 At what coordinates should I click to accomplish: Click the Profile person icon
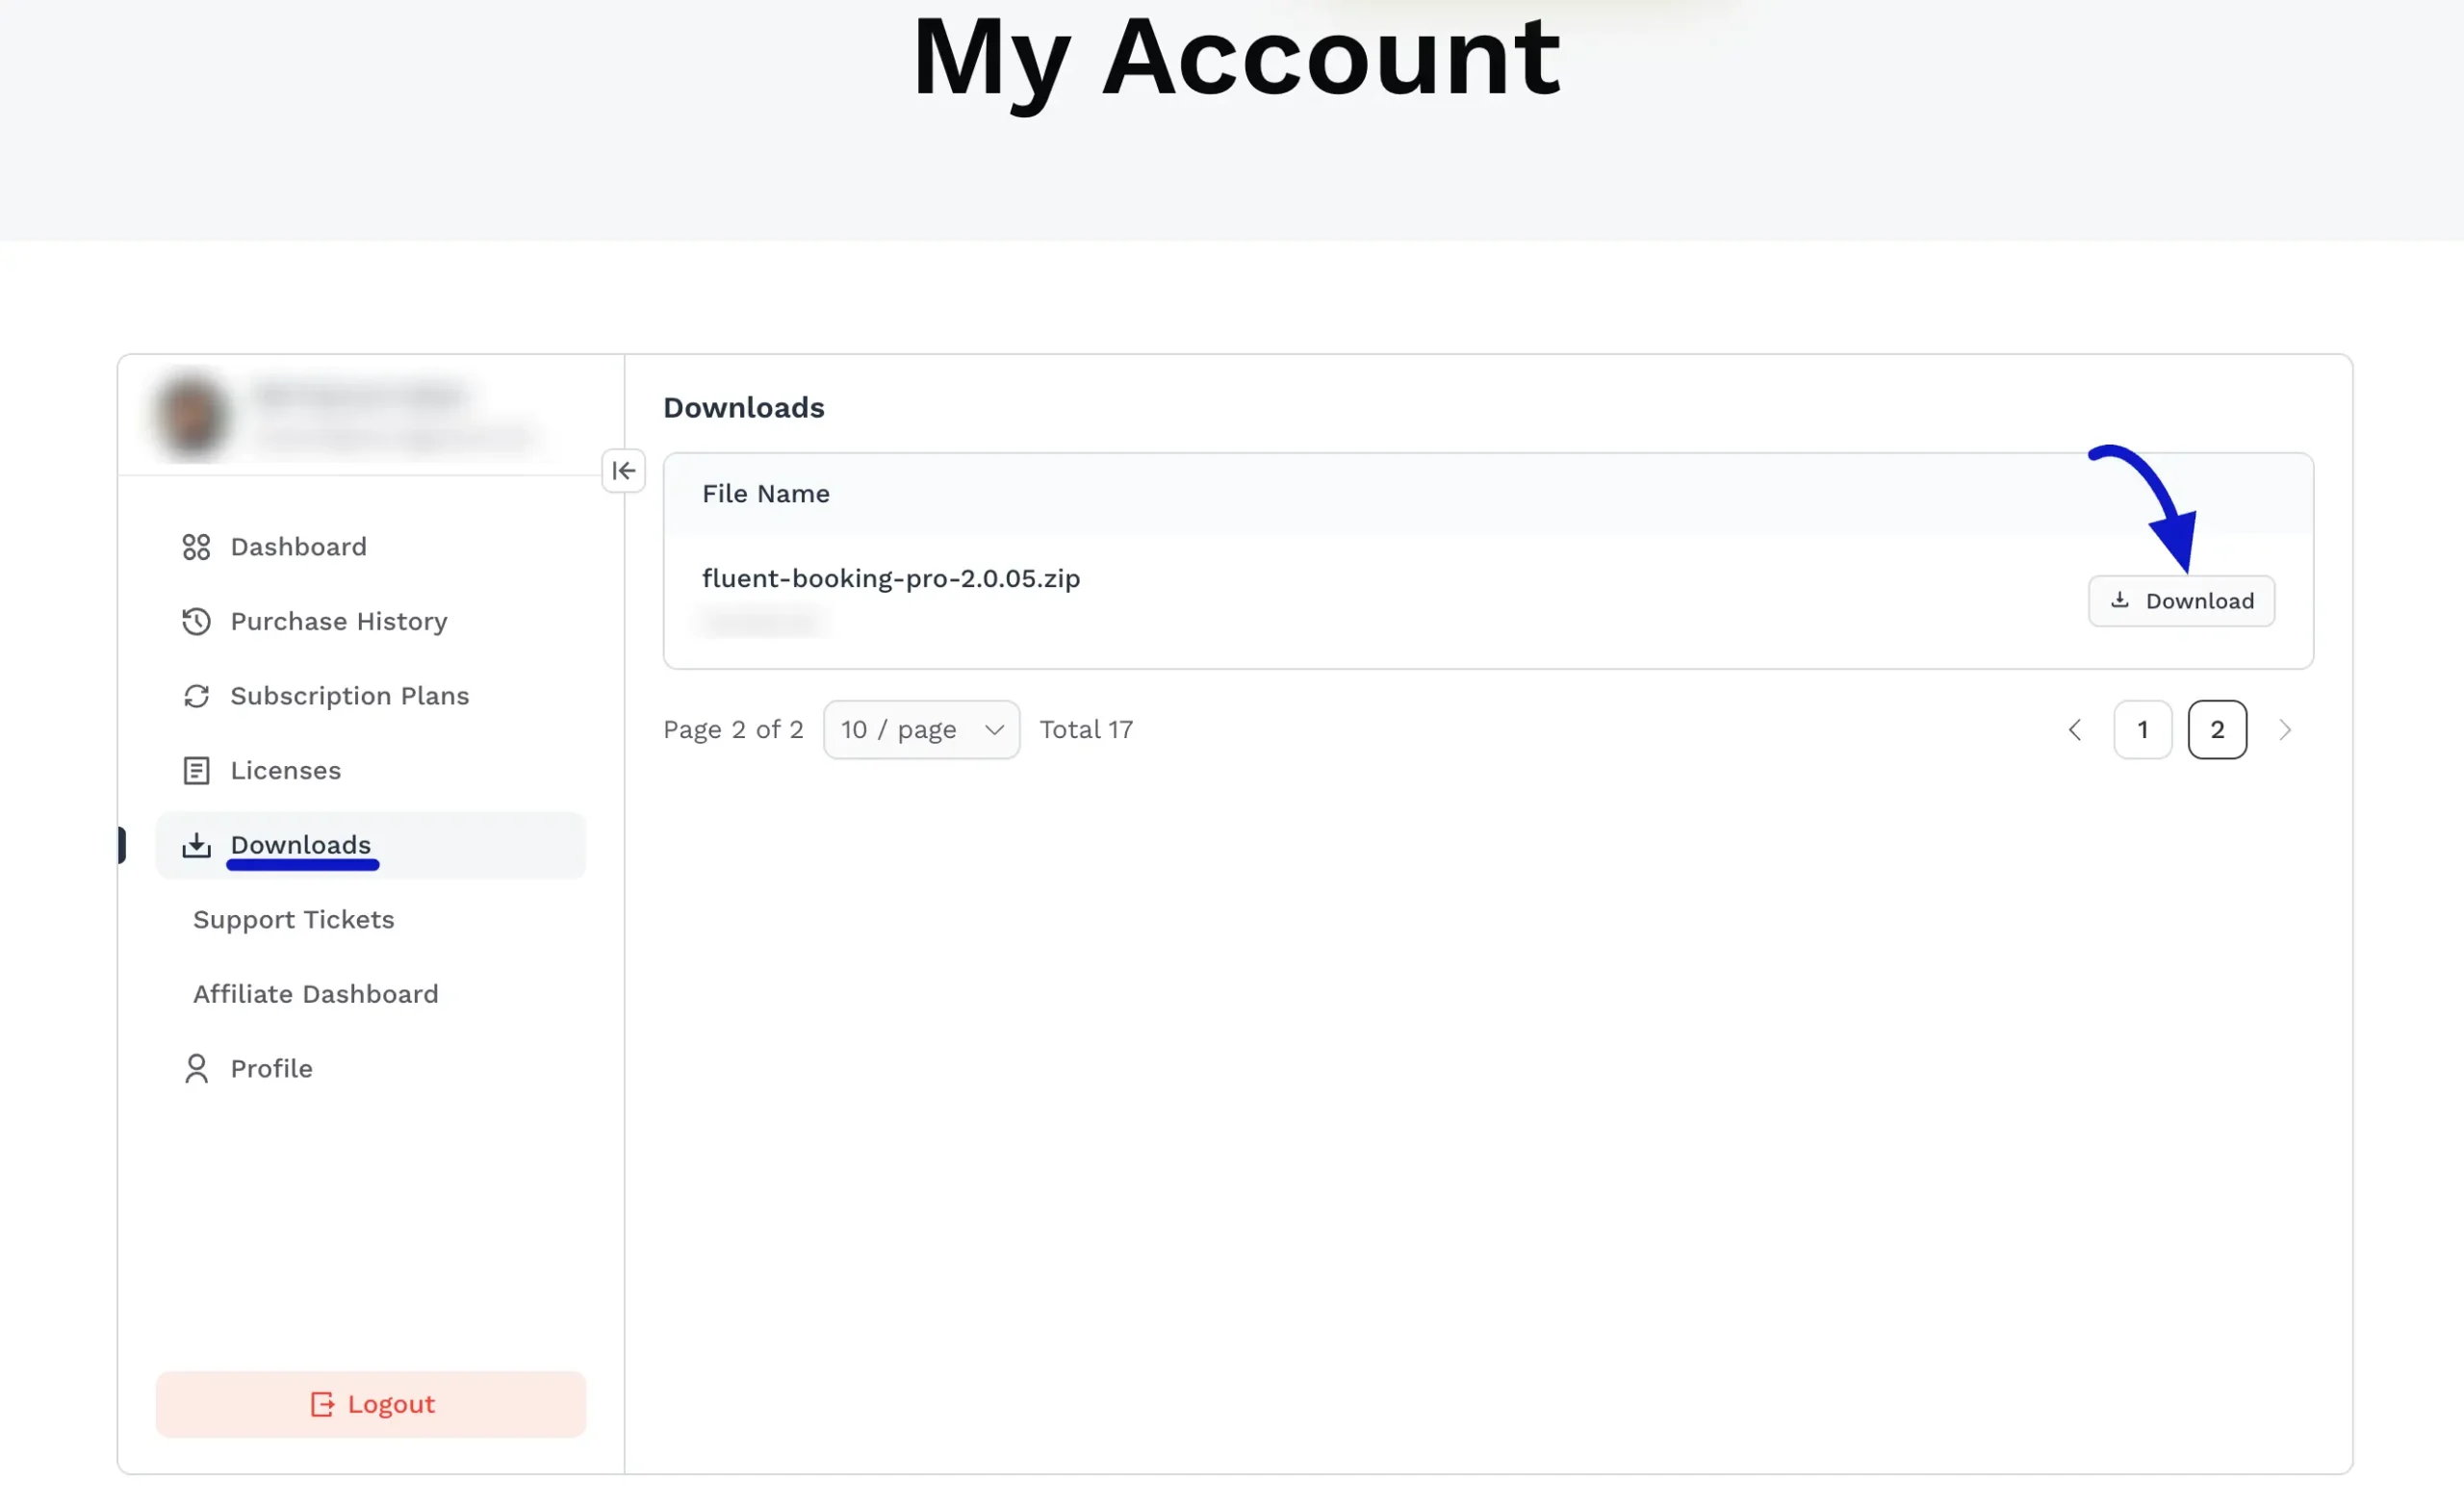pos(196,1069)
